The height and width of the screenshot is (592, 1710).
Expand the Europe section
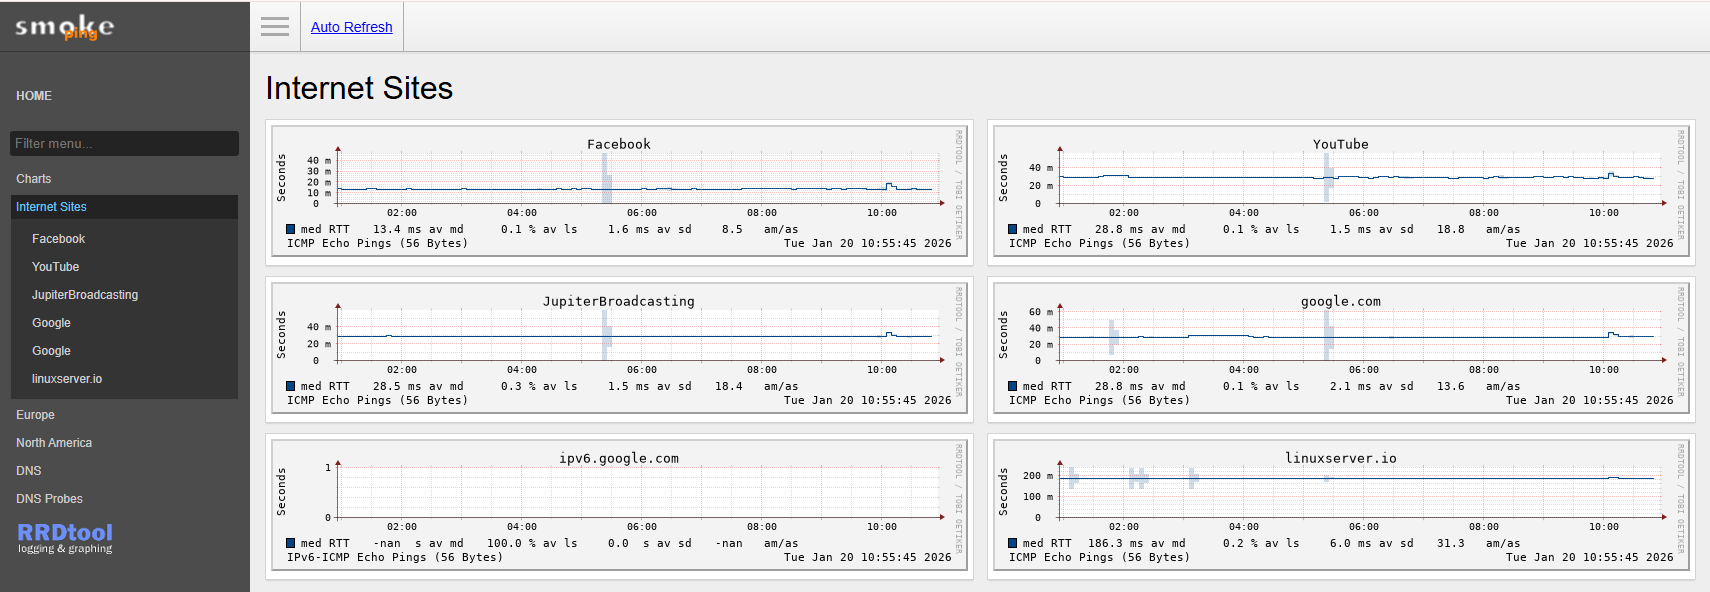[35, 415]
